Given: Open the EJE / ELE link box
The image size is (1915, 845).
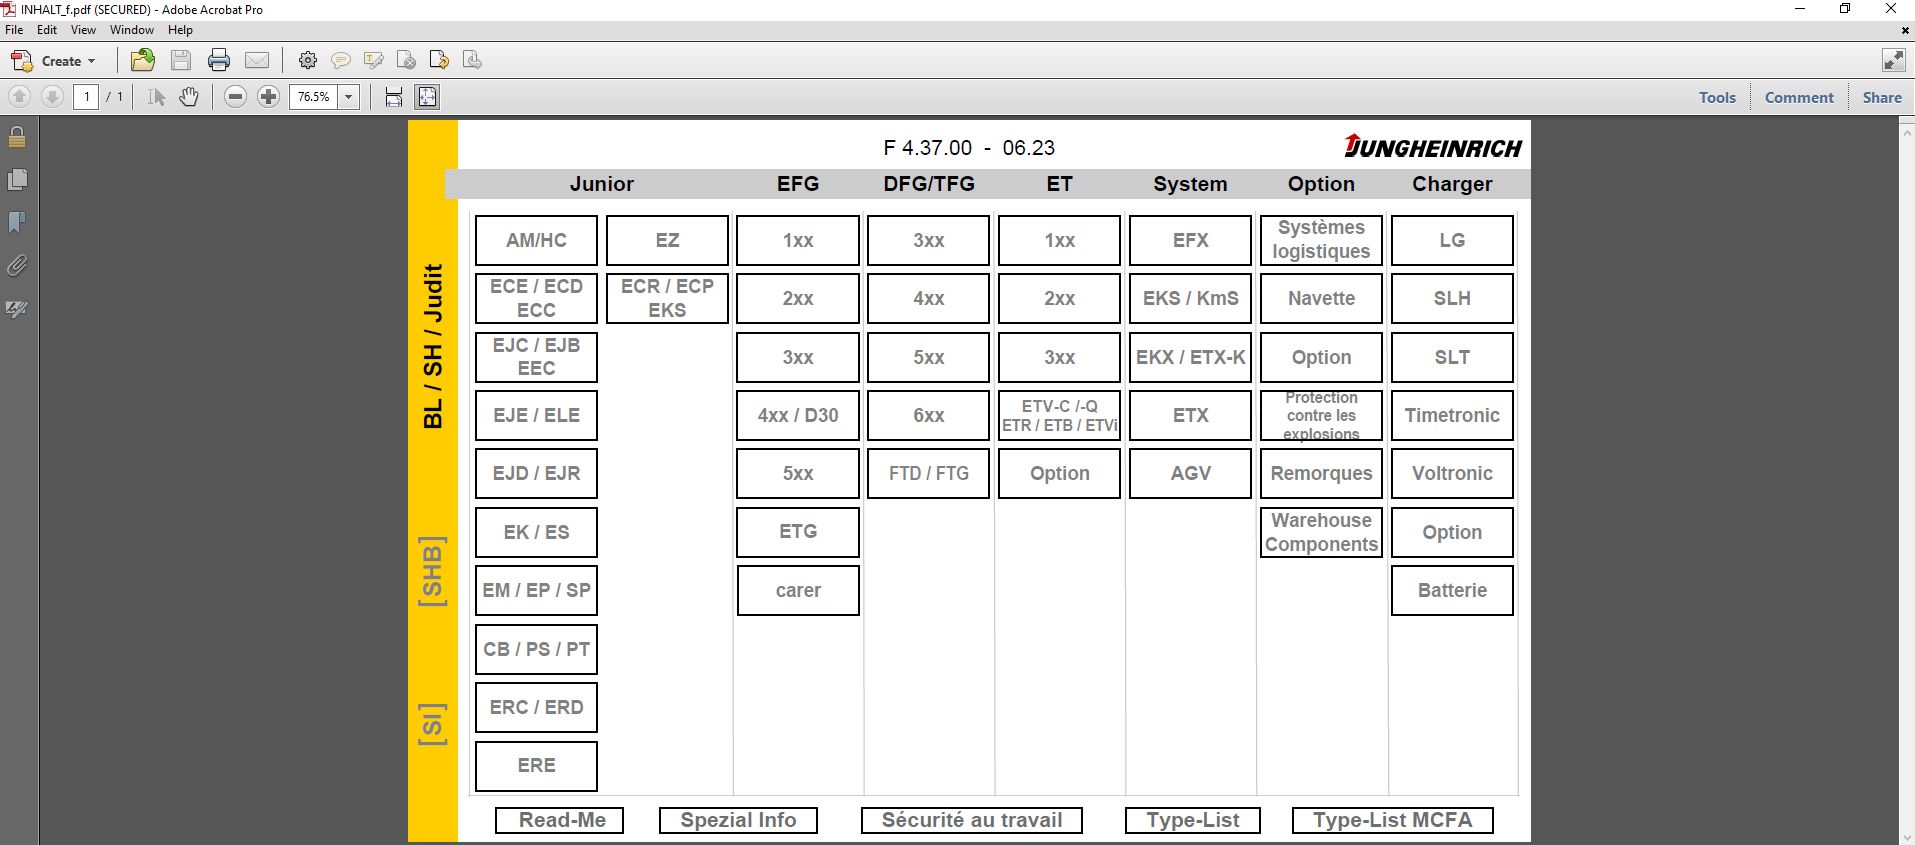Looking at the screenshot, I should coord(536,415).
